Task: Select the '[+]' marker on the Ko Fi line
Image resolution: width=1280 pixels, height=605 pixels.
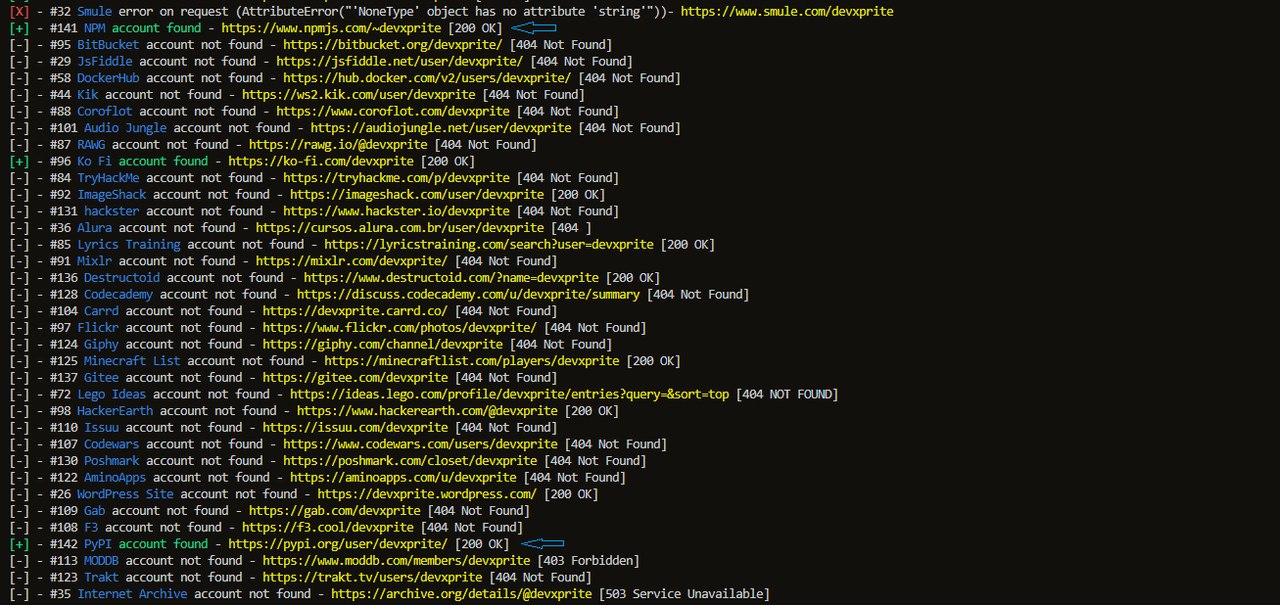Action: (x=18, y=161)
